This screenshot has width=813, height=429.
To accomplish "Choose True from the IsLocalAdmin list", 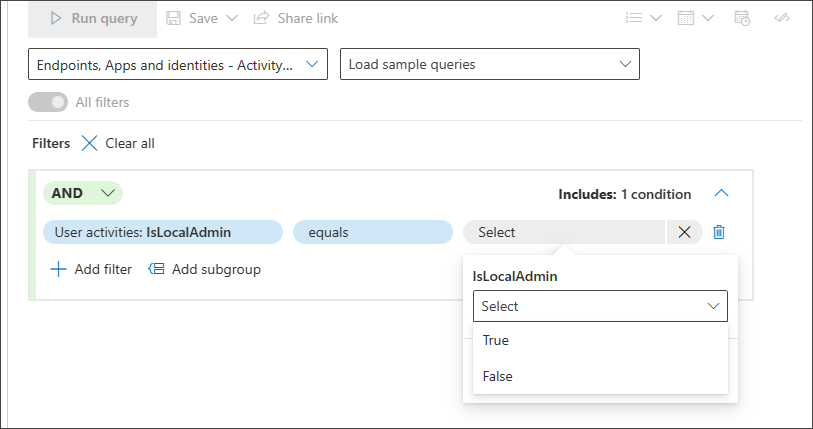I will coord(496,340).
